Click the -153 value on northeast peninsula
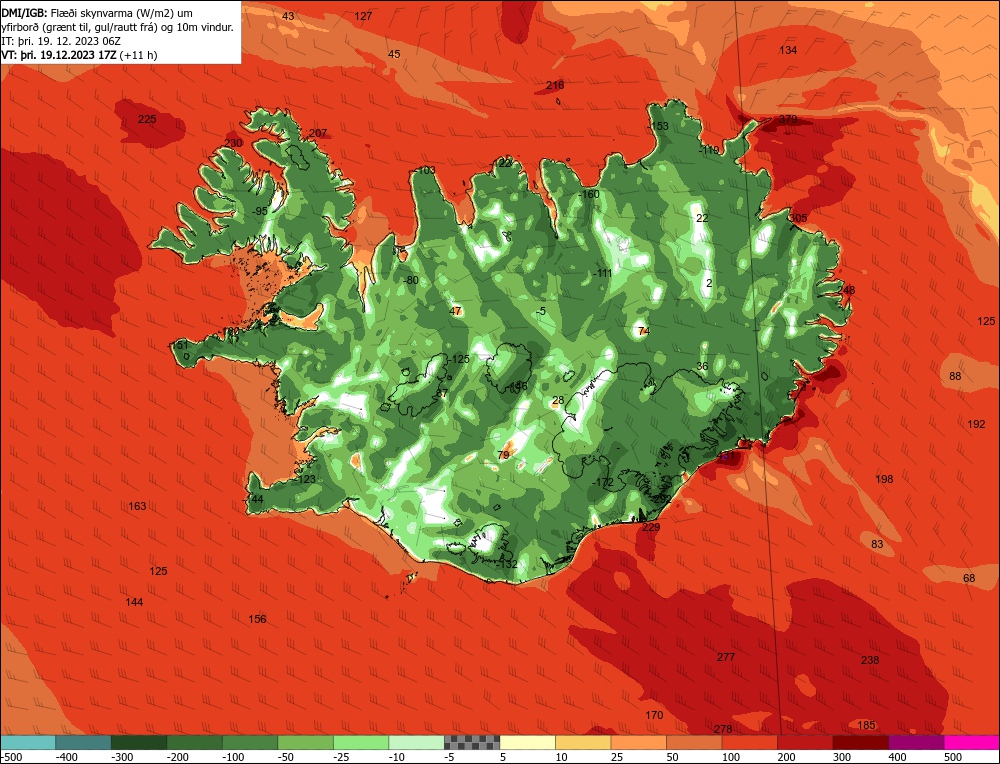Image resolution: width=1000 pixels, height=764 pixels. tap(658, 126)
